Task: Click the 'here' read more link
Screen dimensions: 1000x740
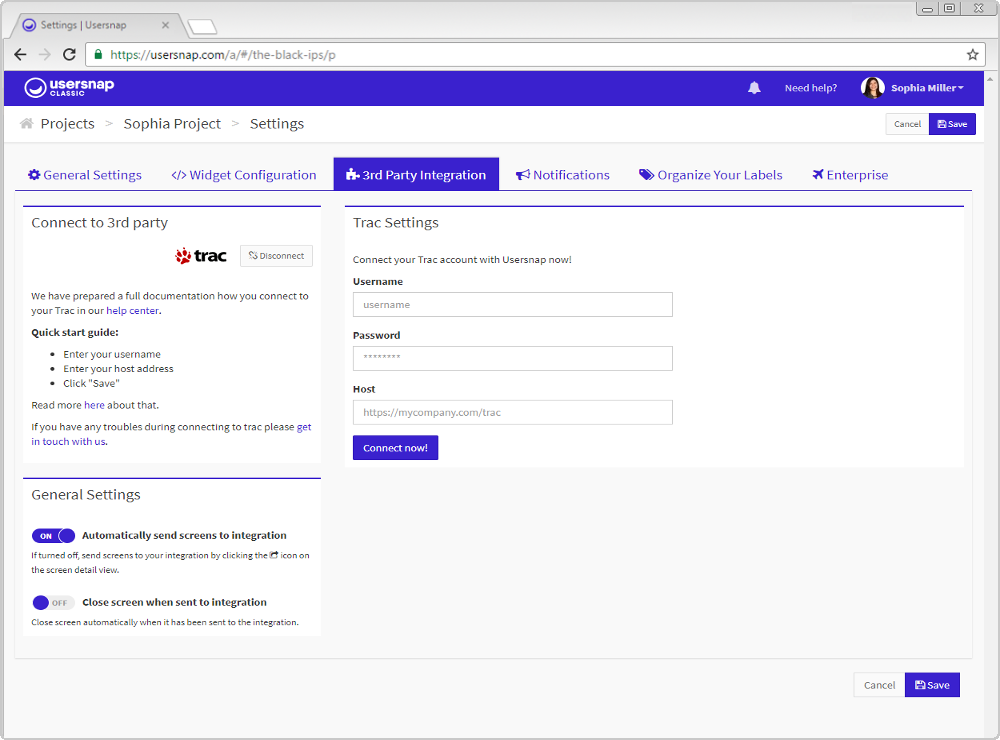Action: pos(94,405)
